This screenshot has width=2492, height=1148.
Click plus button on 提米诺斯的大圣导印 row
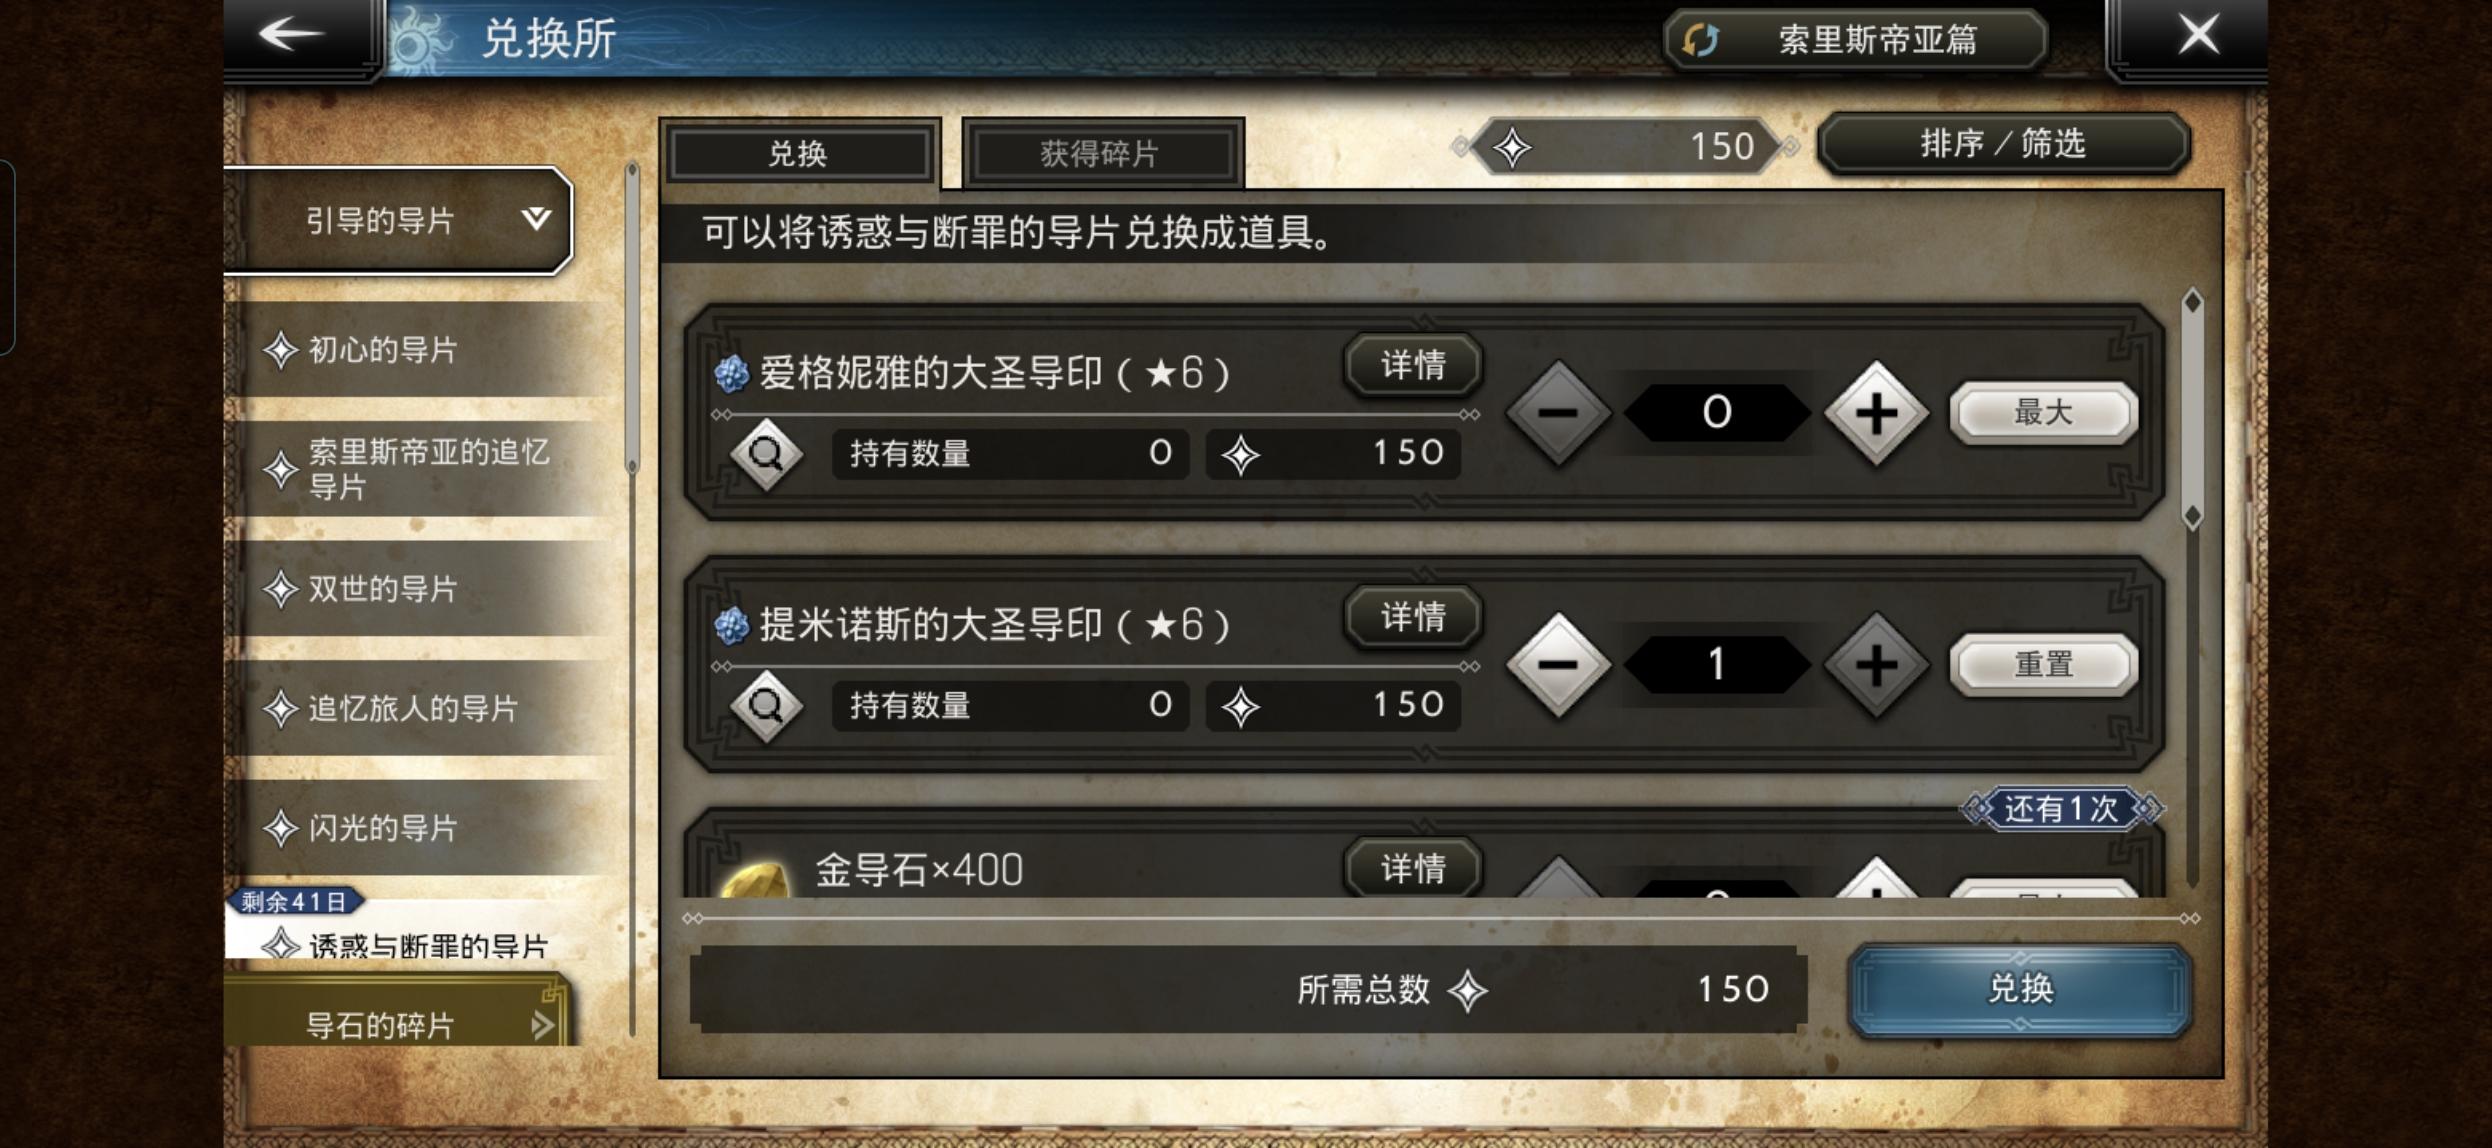tap(1876, 665)
